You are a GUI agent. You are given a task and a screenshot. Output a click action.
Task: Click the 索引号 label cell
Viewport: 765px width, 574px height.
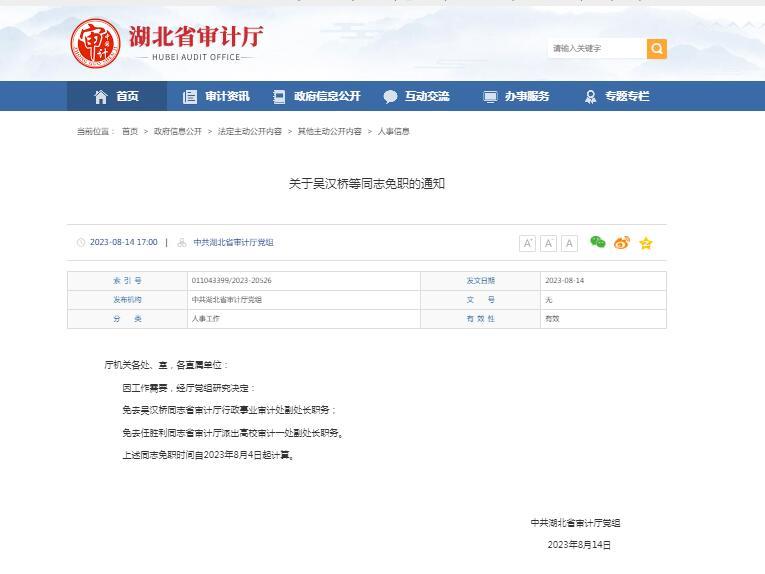[x=127, y=281]
